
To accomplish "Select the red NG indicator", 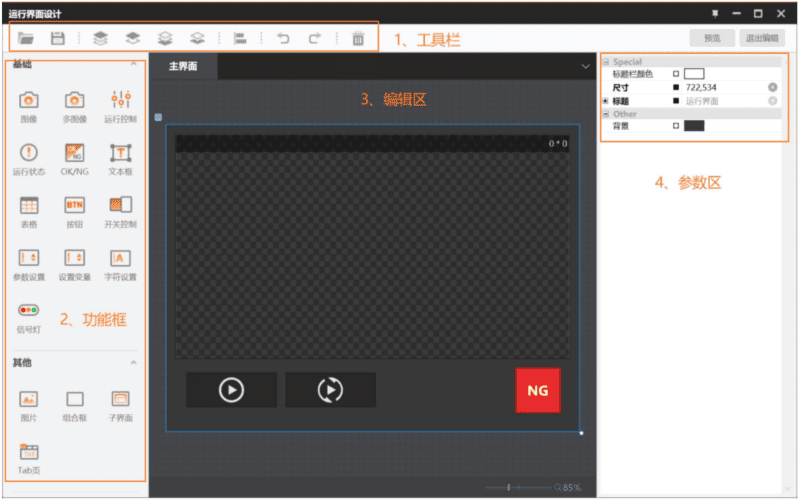I will (x=538, y=391).
